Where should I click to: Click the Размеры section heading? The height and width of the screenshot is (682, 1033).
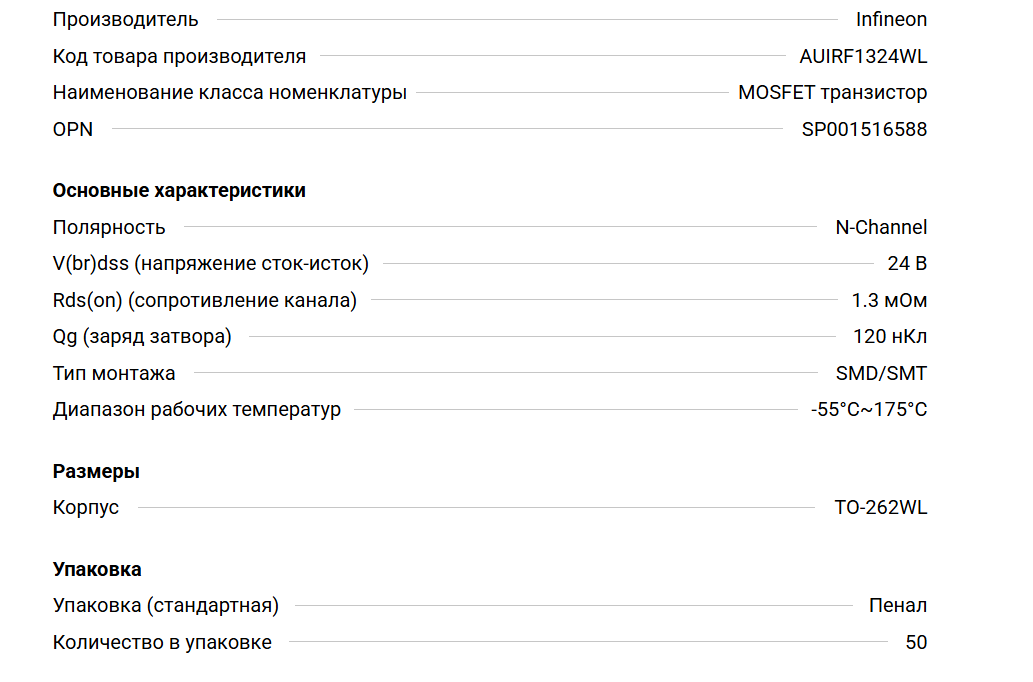pos(96,471)
